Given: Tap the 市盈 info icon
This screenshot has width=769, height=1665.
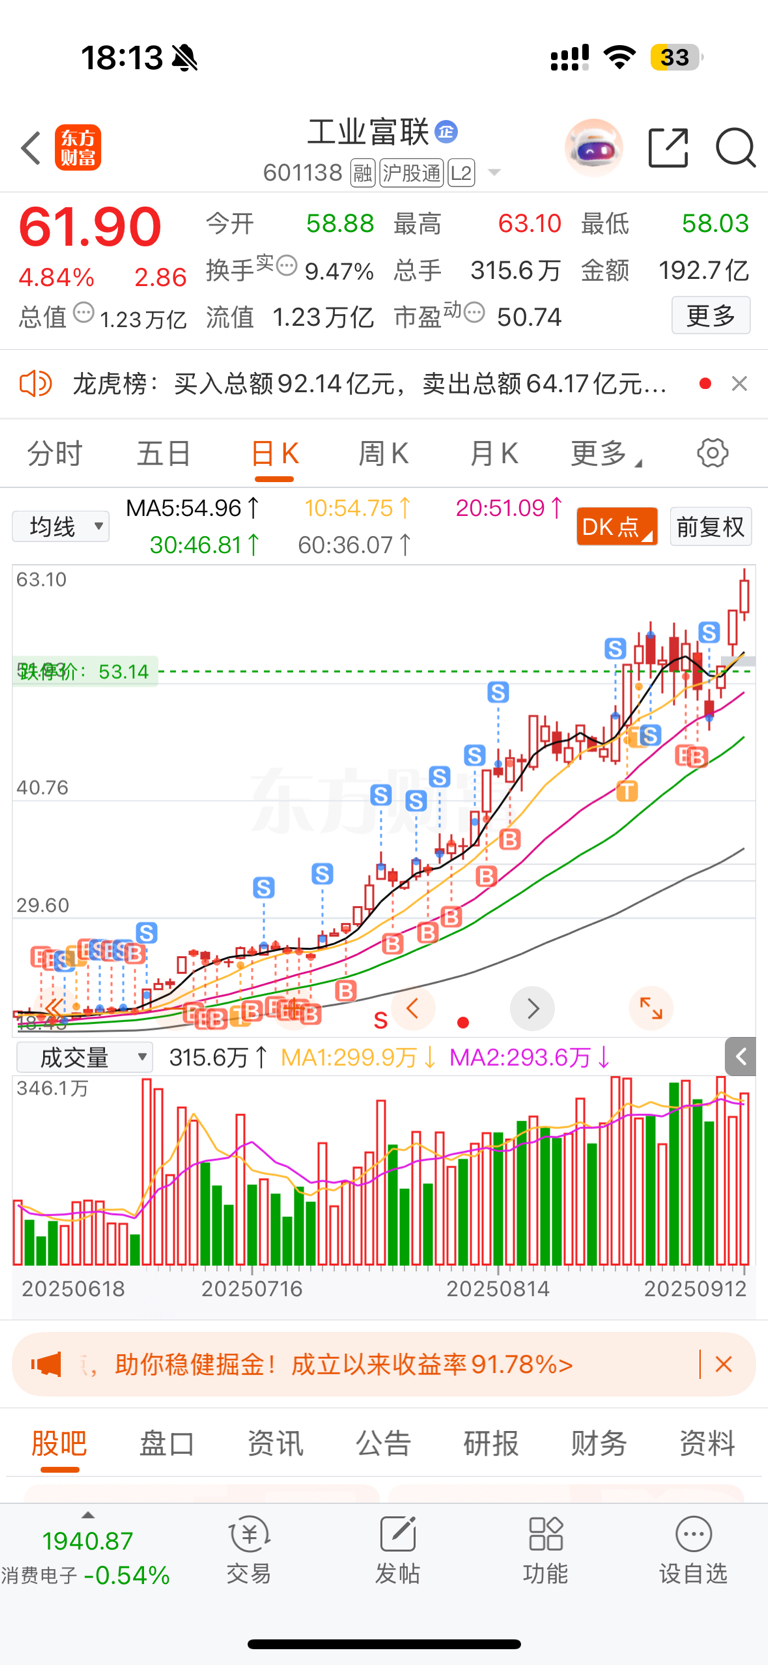Looking at the screenshot, I should [474, 313].
